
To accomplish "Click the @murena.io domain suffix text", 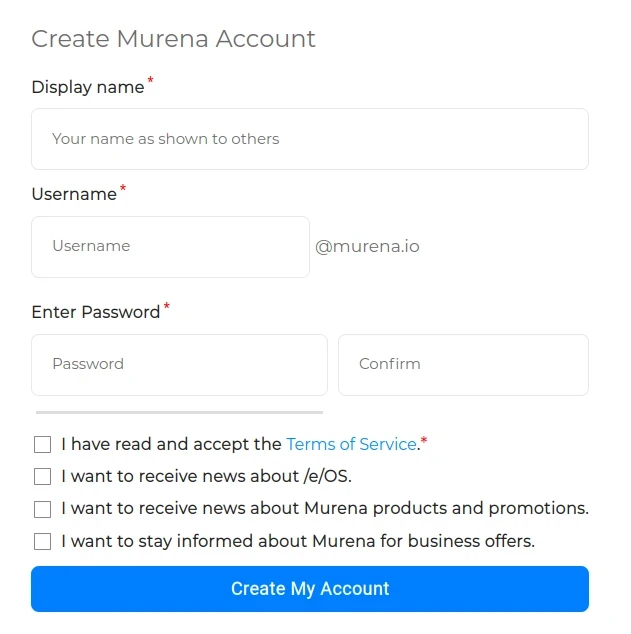I will click(x=367, y=246).
